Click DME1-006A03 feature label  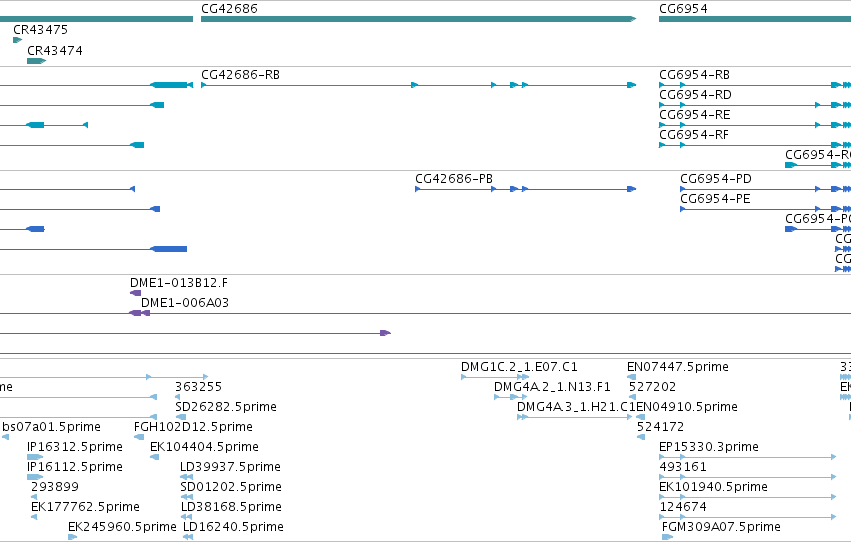[x=185, y=303]
